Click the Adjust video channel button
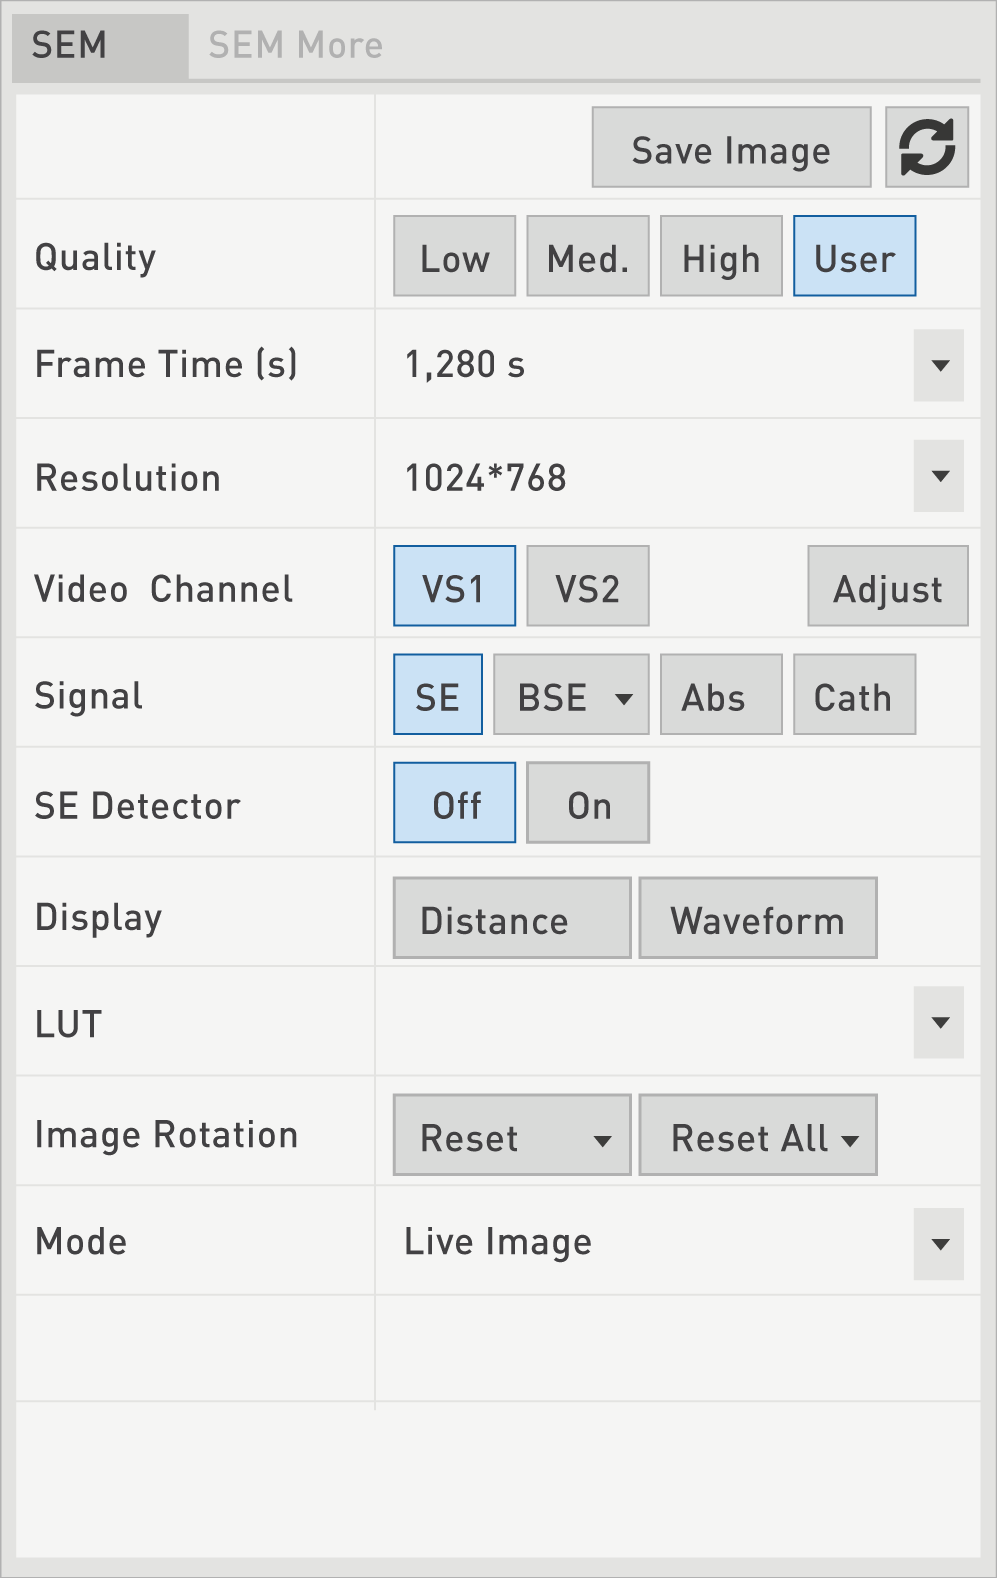 pyautogui.click(x=887, y=587)
